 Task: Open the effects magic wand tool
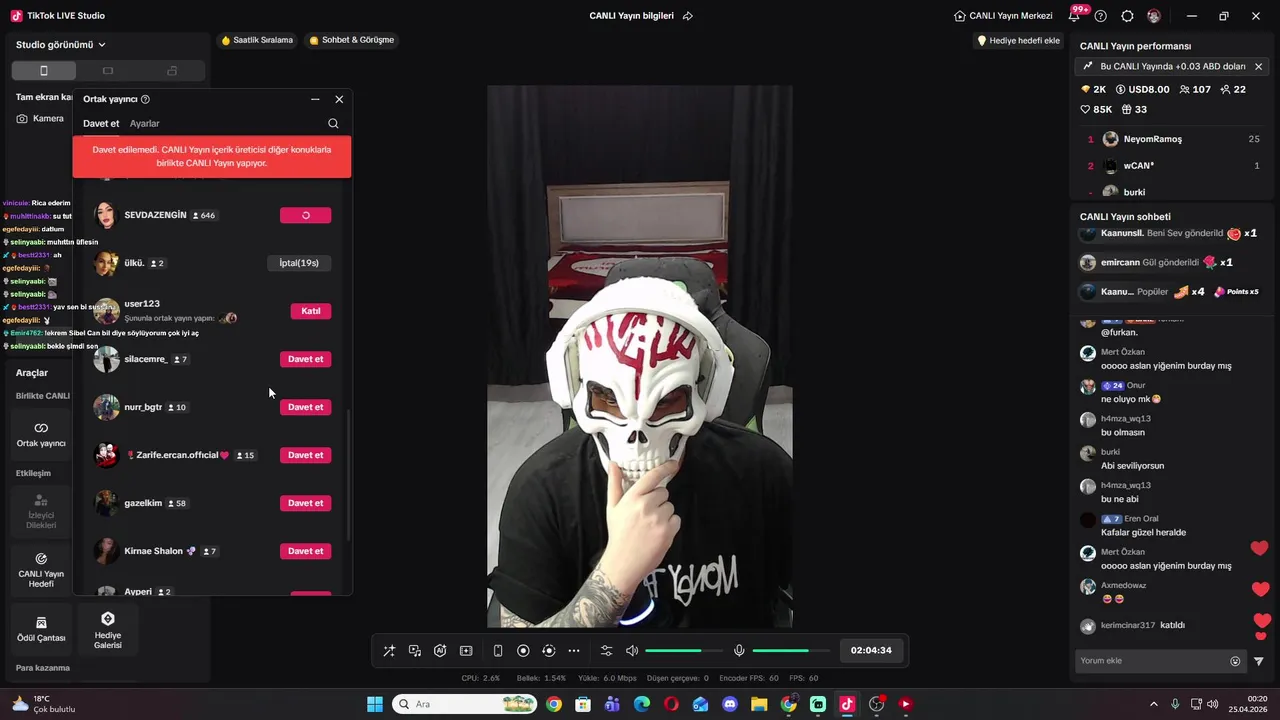tap(389, 651)
